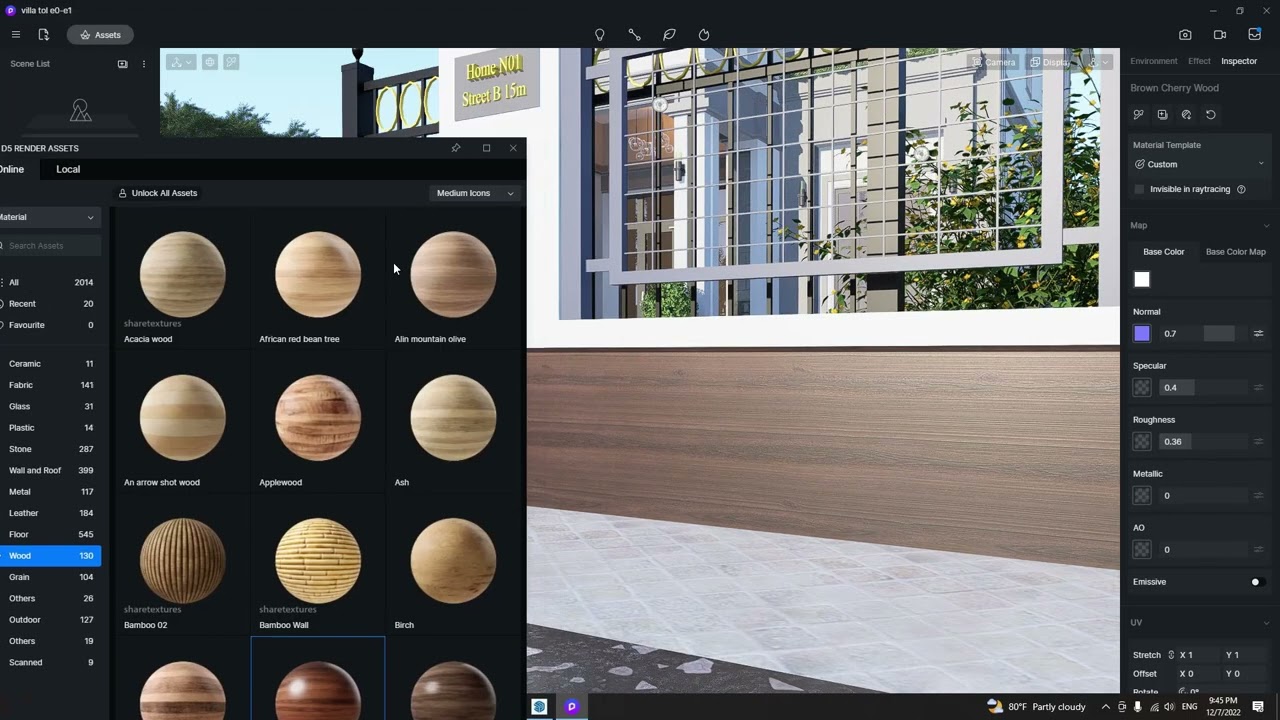
Task: Open the render queue inbox icon
Action: 1255,35
